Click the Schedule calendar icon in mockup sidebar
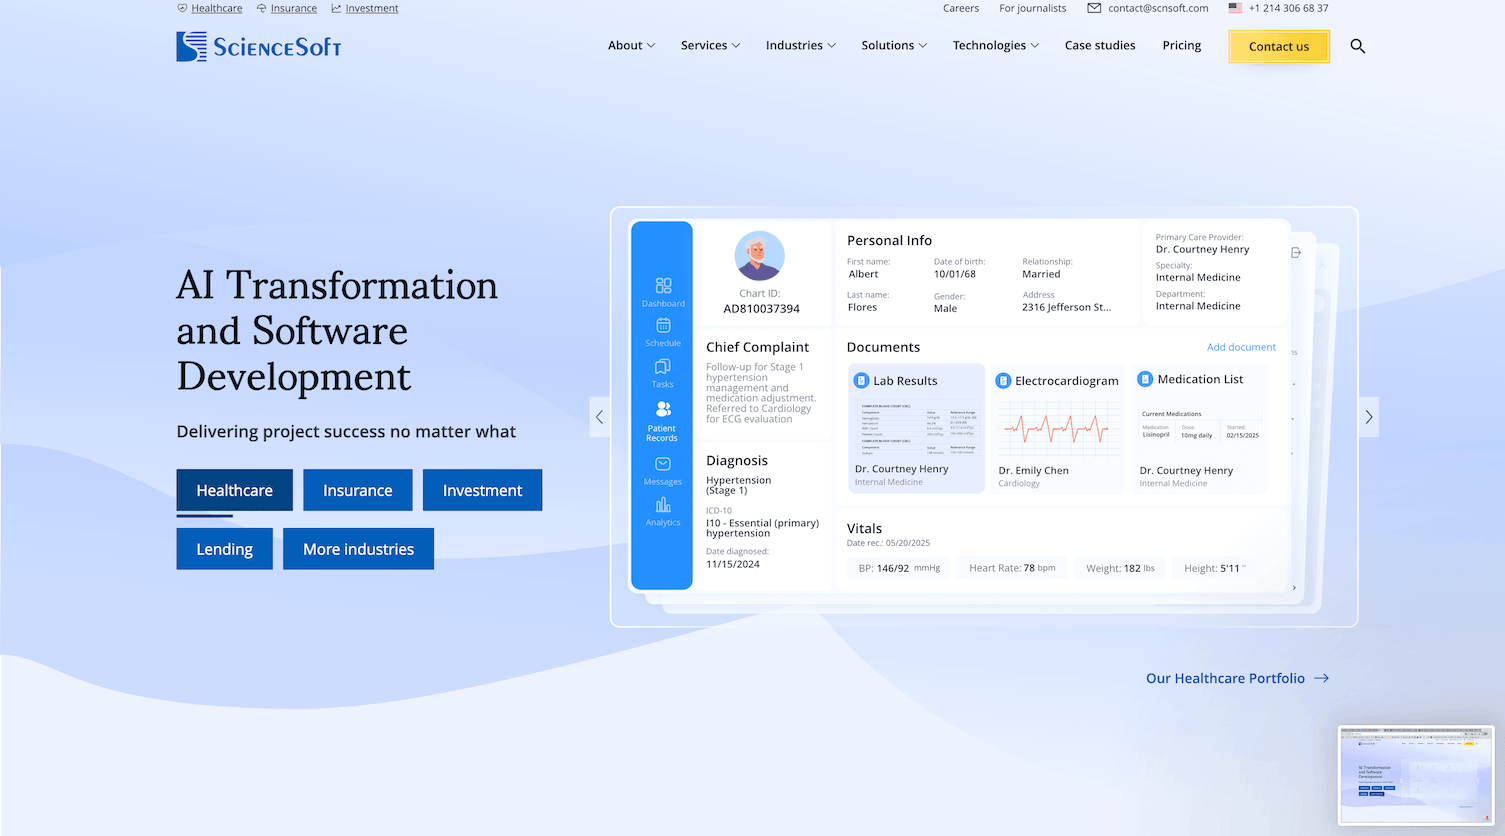1505x836 pixels. [663, 326]
